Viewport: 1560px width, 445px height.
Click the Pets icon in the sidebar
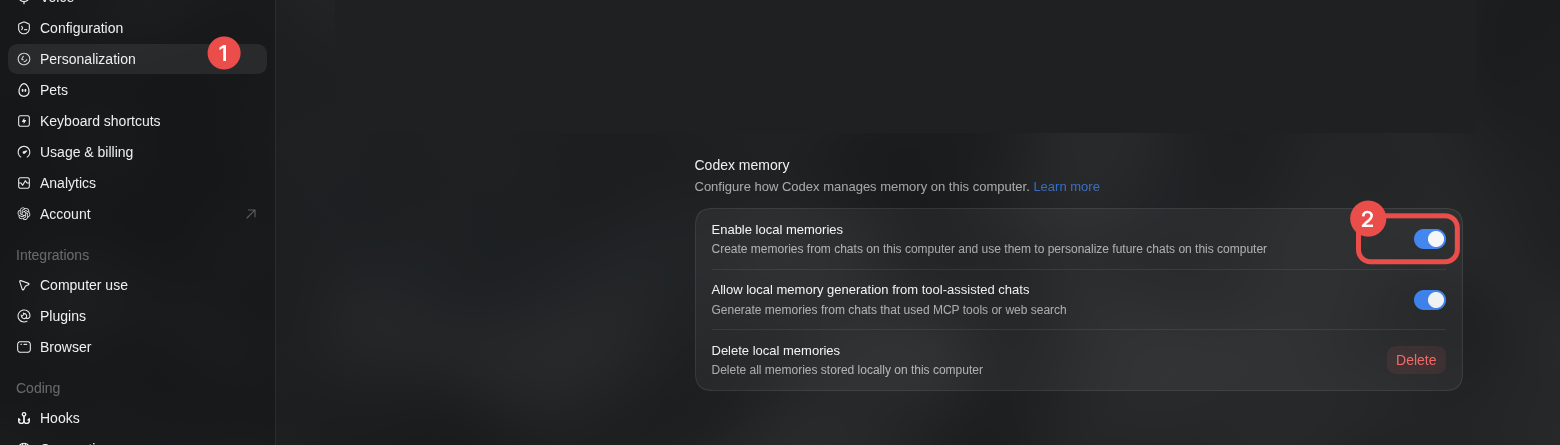(x=24, y=90)
